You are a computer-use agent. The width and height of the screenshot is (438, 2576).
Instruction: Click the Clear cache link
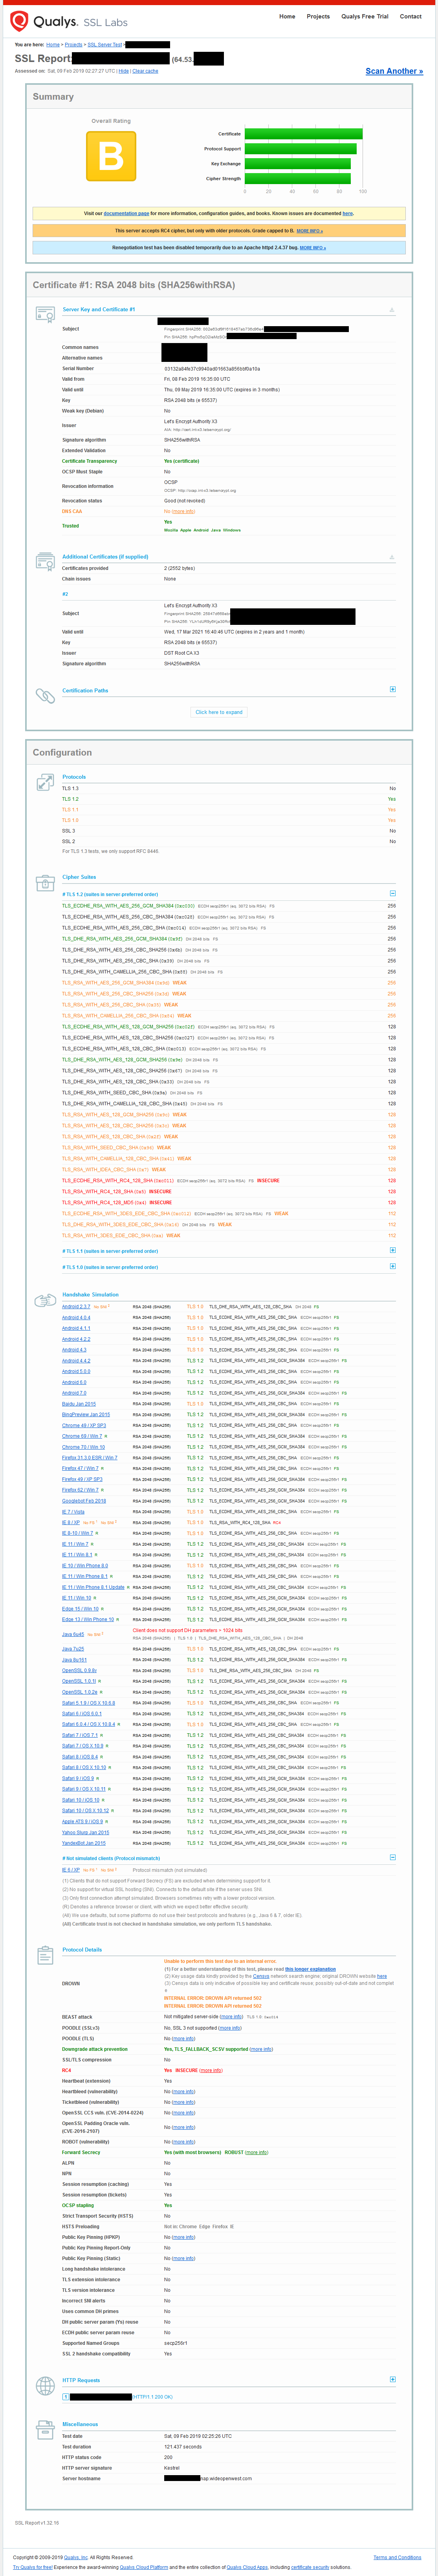tap(145, 71)
